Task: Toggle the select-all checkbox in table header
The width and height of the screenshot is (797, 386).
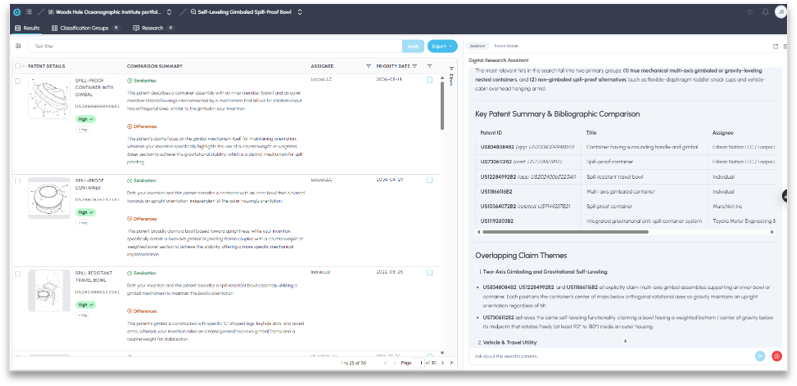Action: (x=18, y=66)
